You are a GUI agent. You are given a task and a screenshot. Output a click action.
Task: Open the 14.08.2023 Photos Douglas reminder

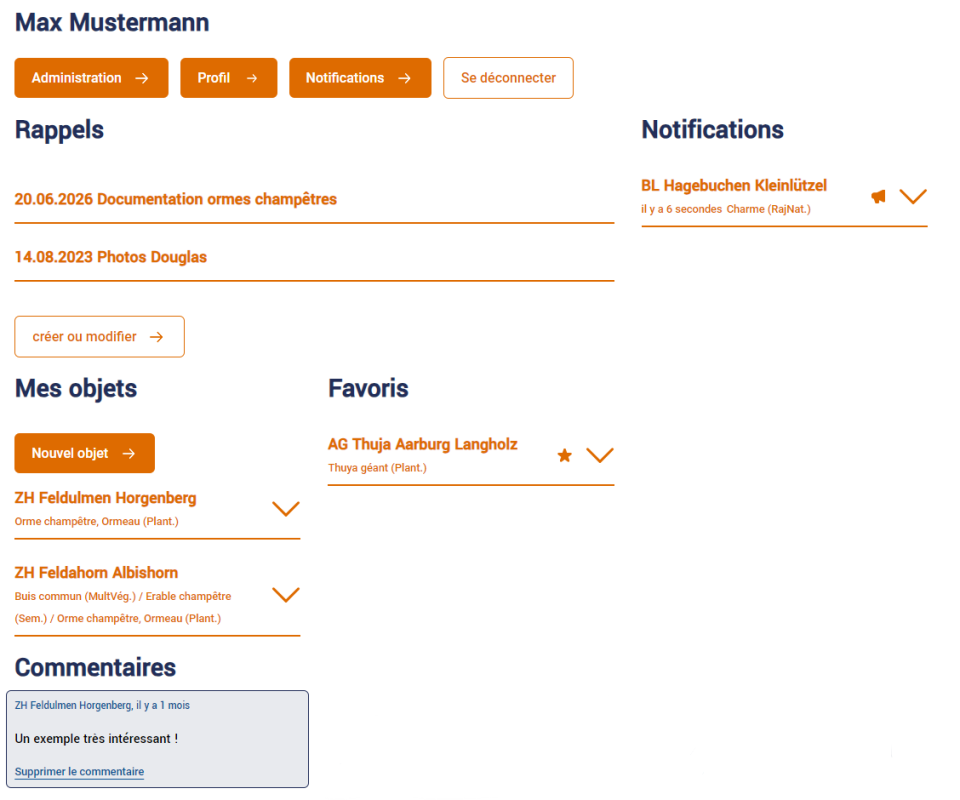[111, 257]
